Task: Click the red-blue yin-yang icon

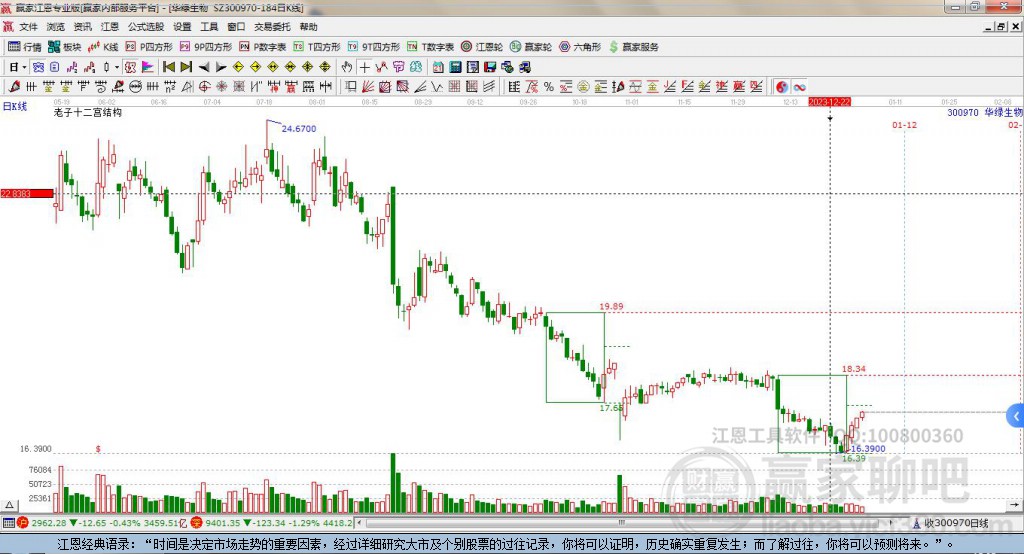Action: 782,87
